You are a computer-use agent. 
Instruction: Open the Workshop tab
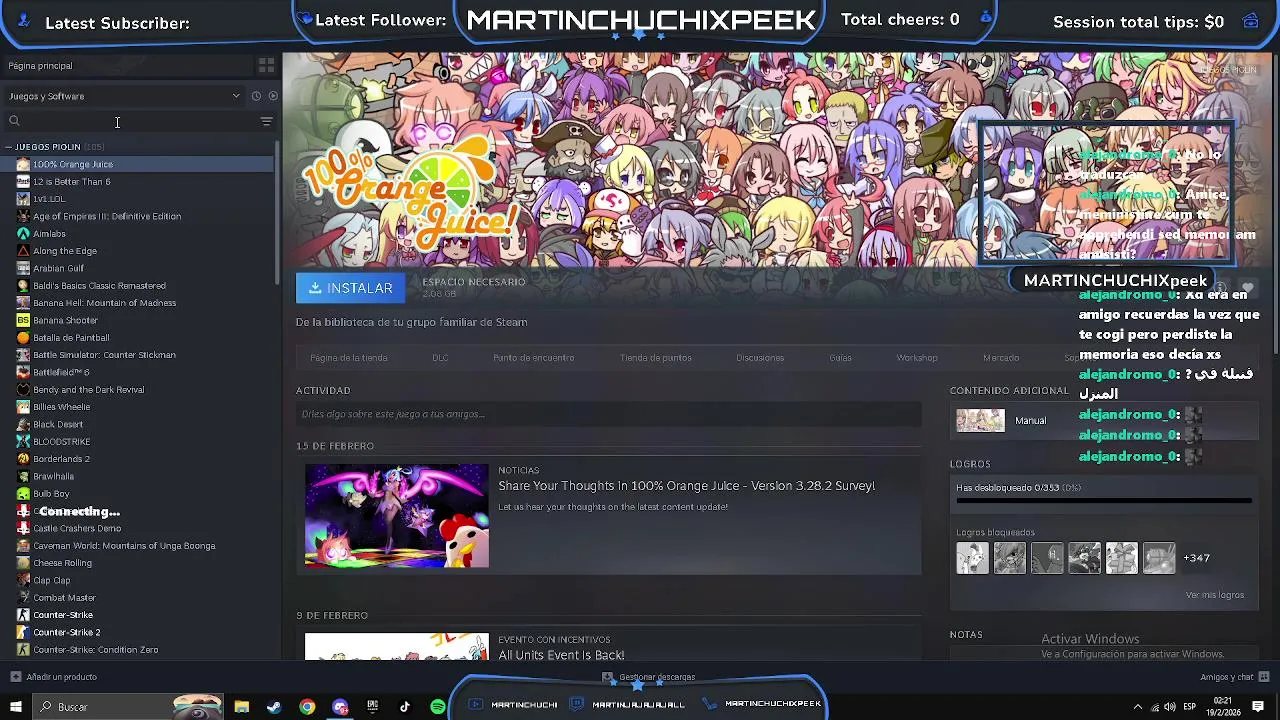pos(917,358)
